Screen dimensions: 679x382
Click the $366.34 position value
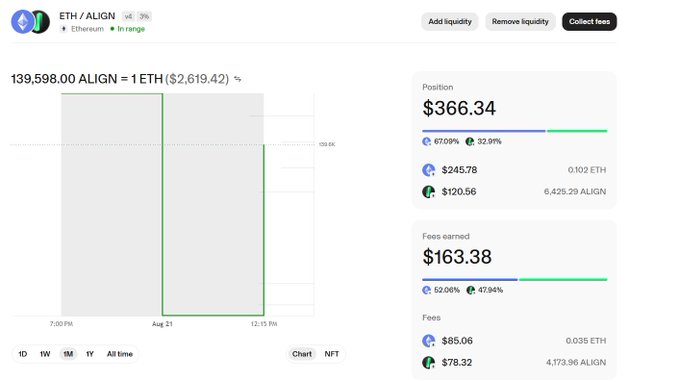point(459,108)
